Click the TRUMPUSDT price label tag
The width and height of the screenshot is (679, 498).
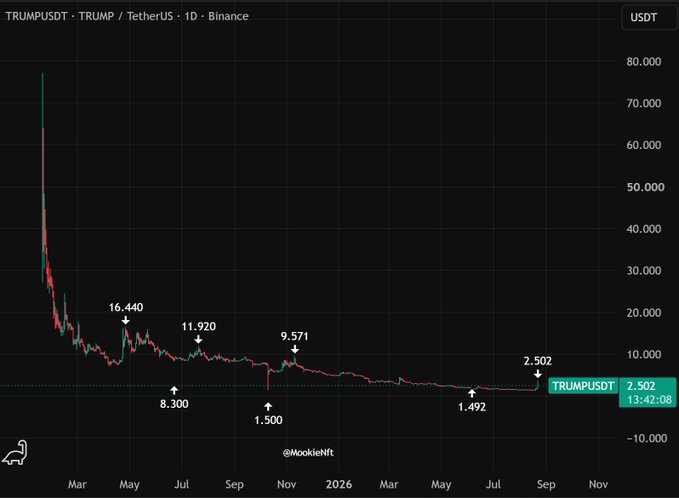[583, 386]
